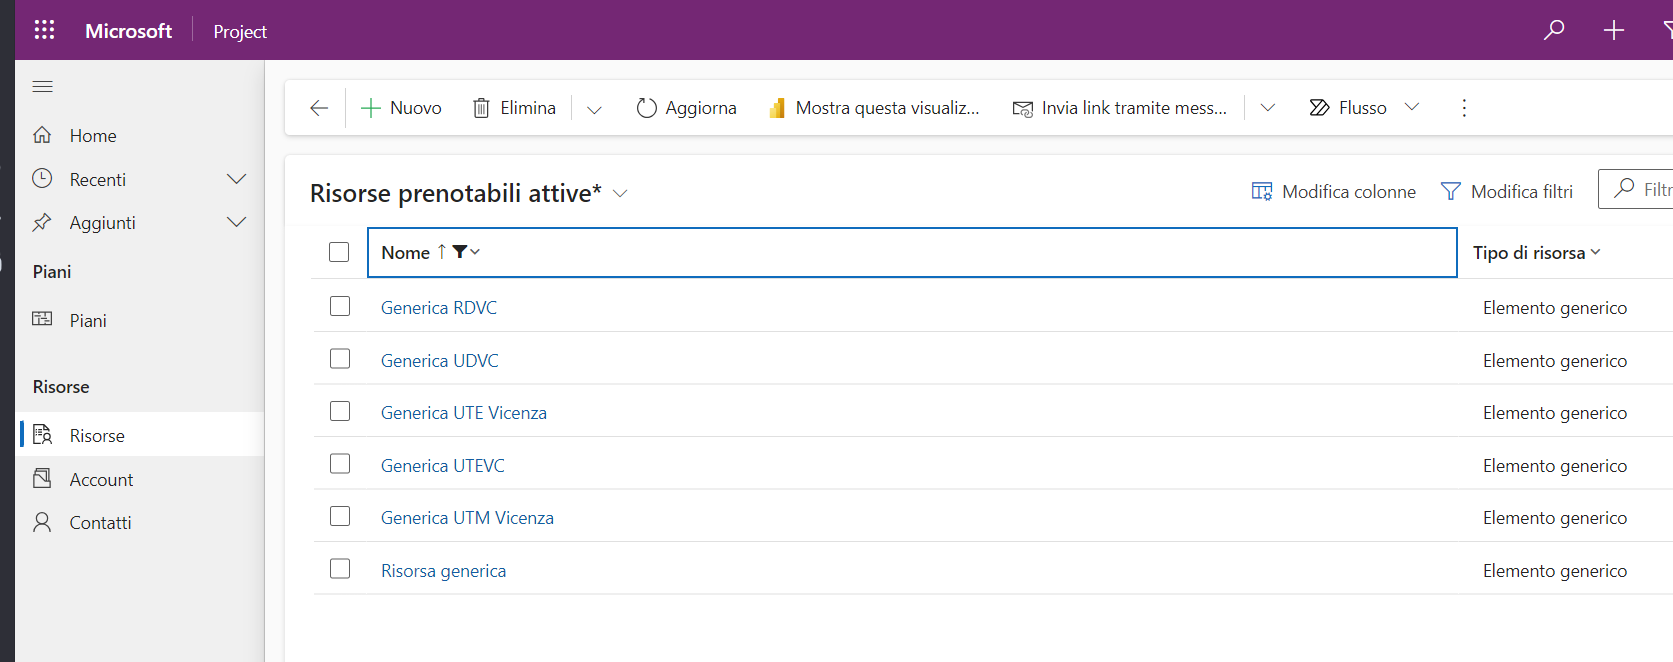Image resolution: width=1673 pixels, height=662 pixels.
Task: Open Tipo di risorsa column menu
Action: coord(1537,253)
